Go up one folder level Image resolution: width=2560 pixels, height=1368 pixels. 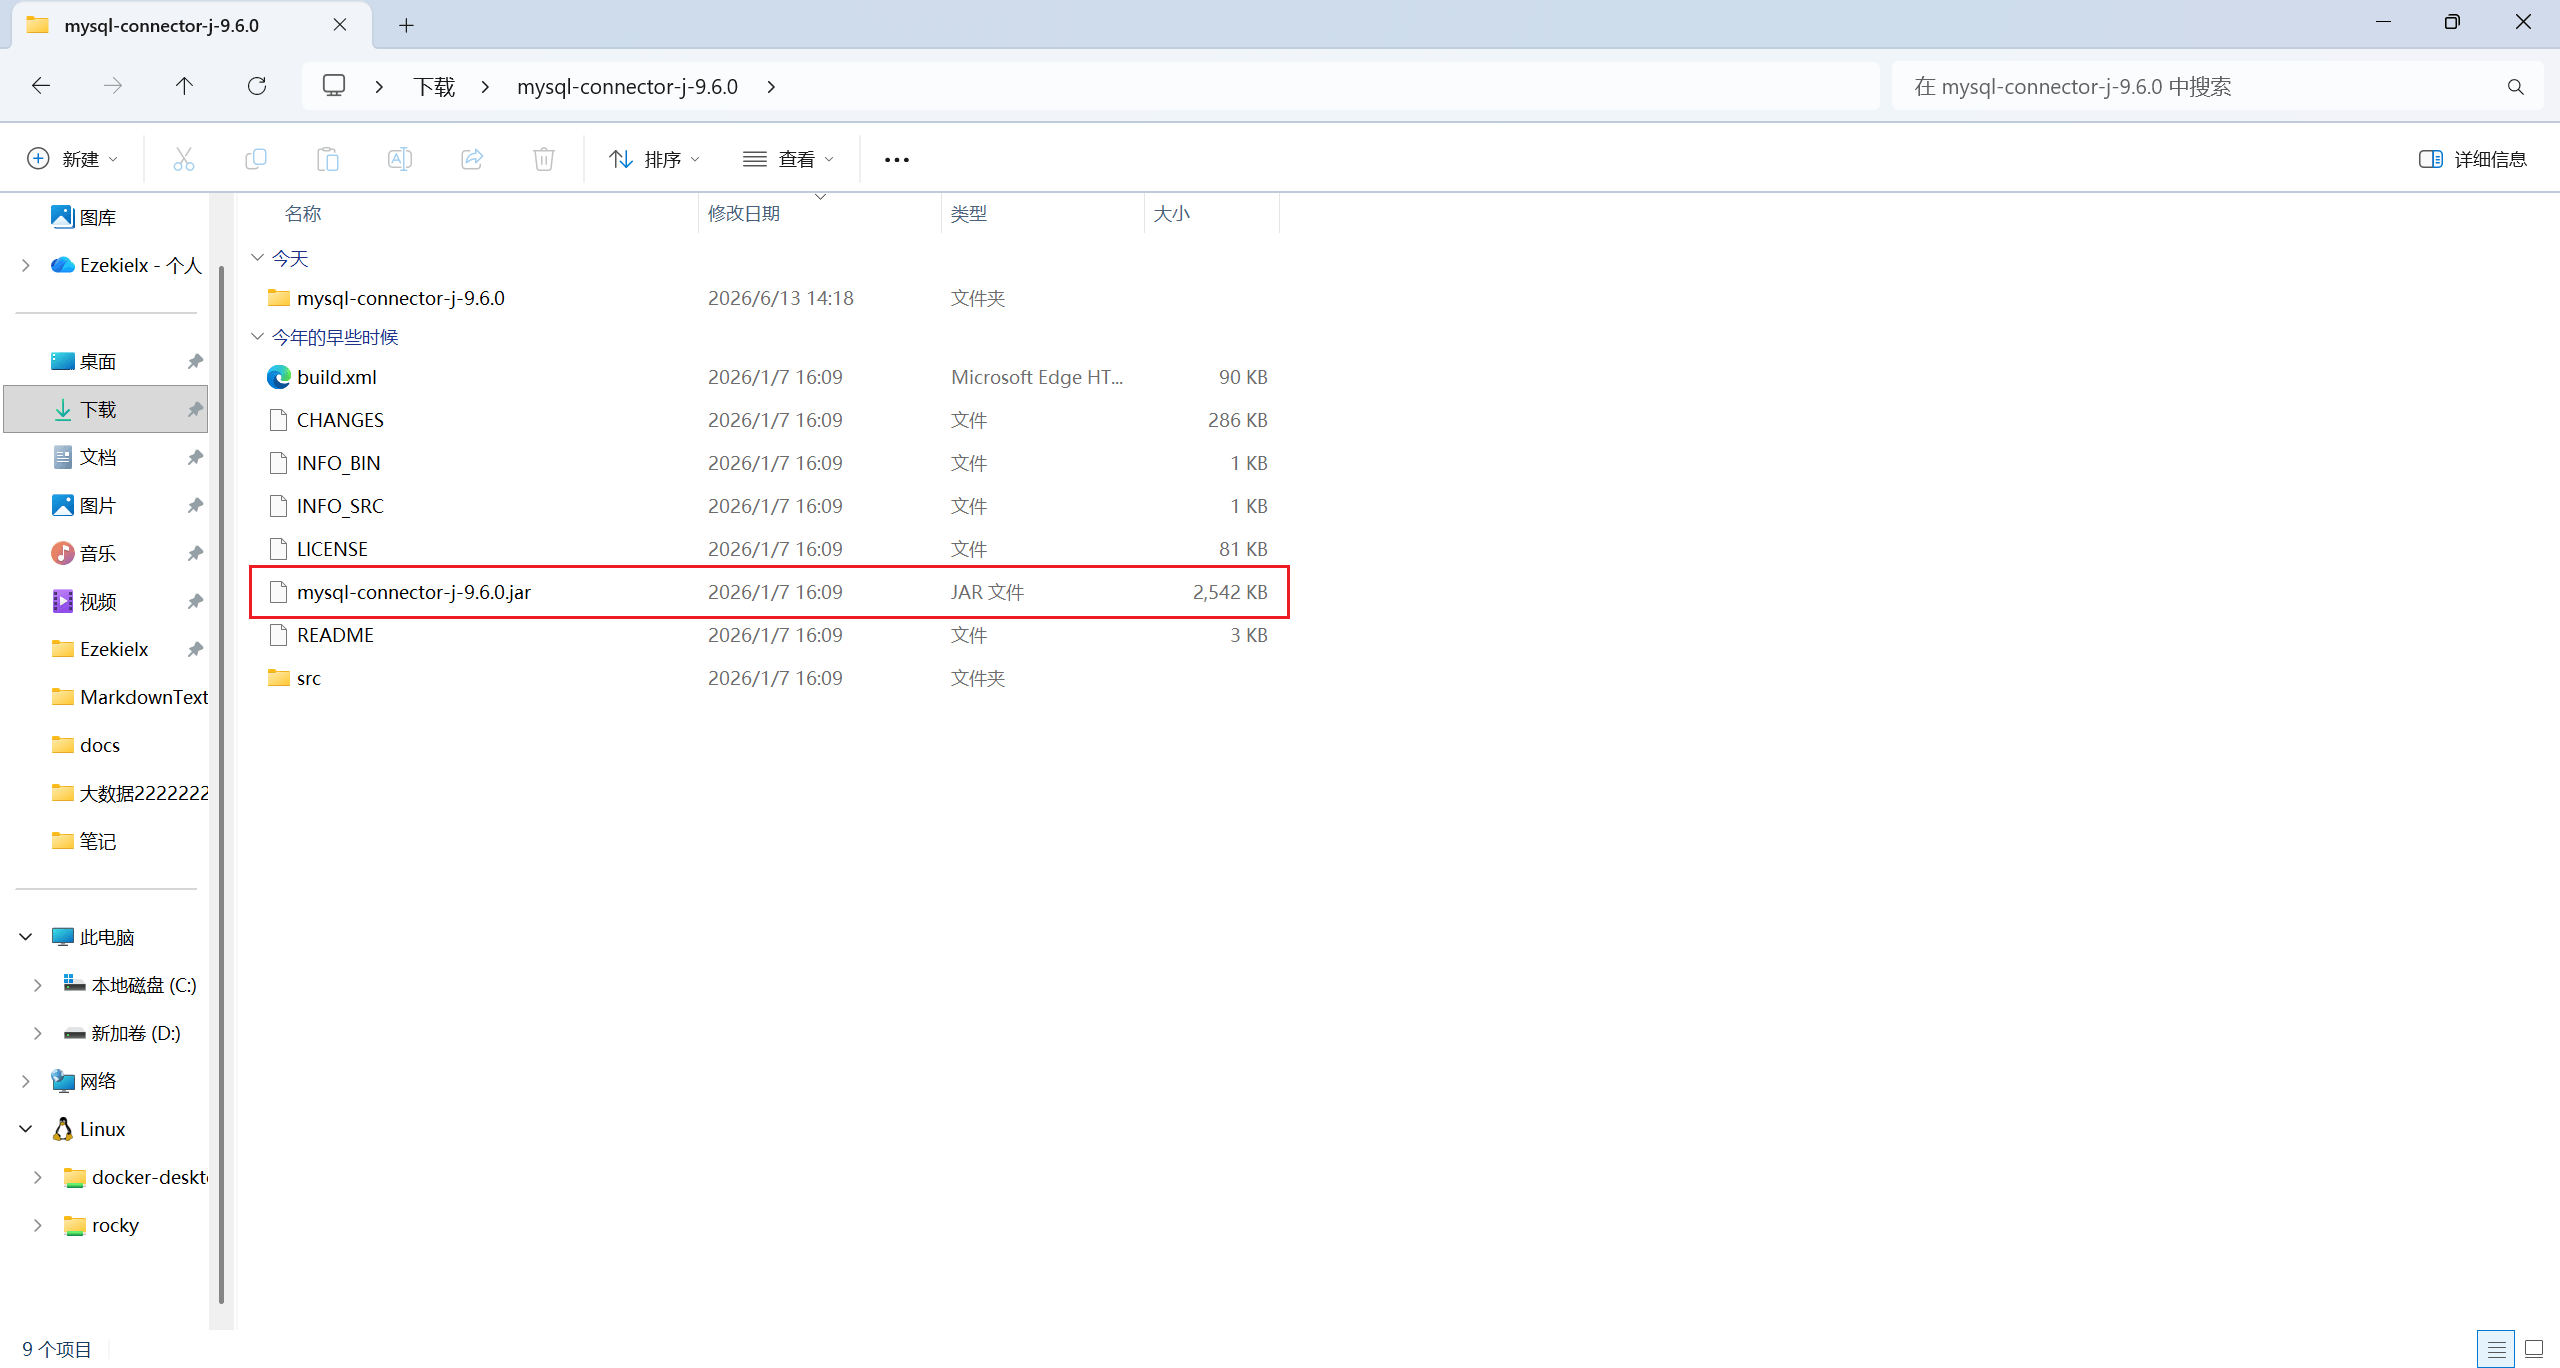tap(184, 86)
